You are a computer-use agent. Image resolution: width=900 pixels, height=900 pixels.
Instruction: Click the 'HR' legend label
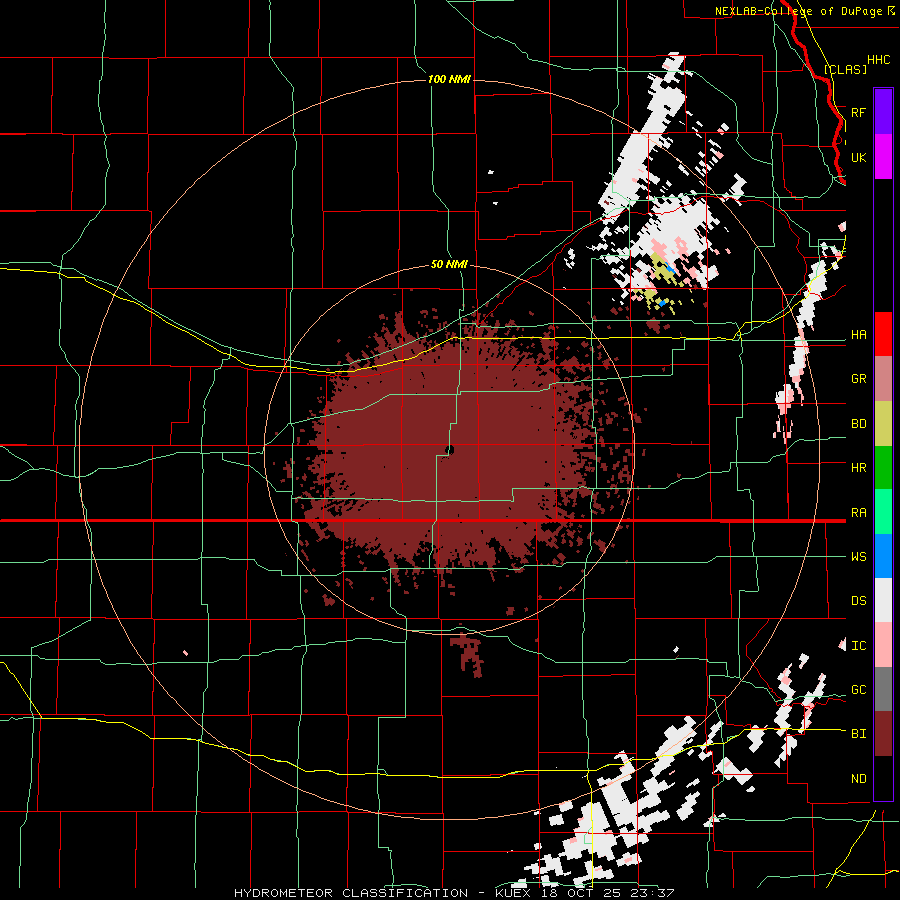click(858, 468)
